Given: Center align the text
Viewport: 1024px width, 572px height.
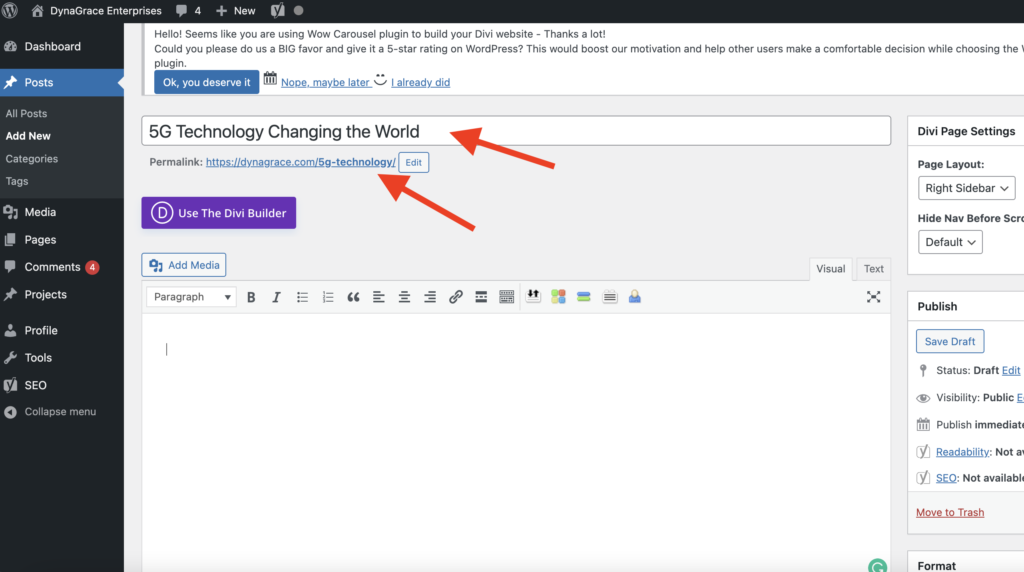Looking at the screenshot, I should point(404,297).
